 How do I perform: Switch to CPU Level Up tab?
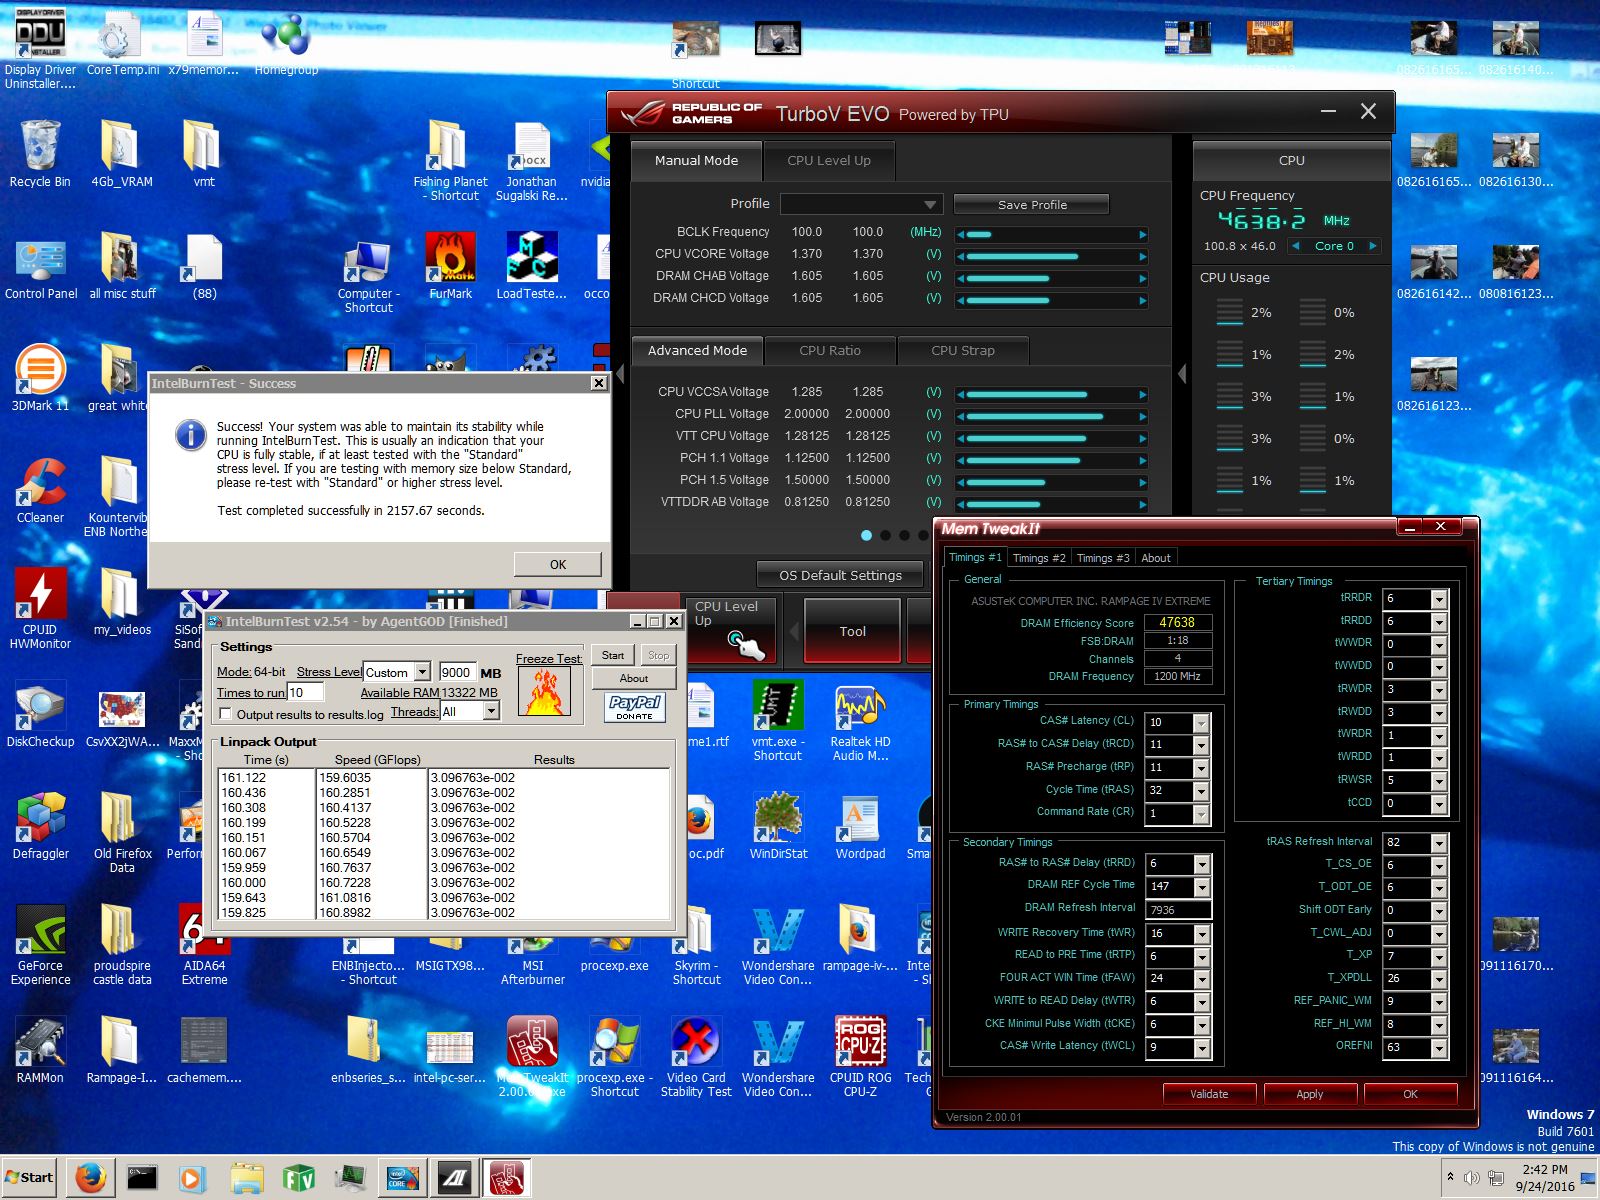[x=829, y=161]
